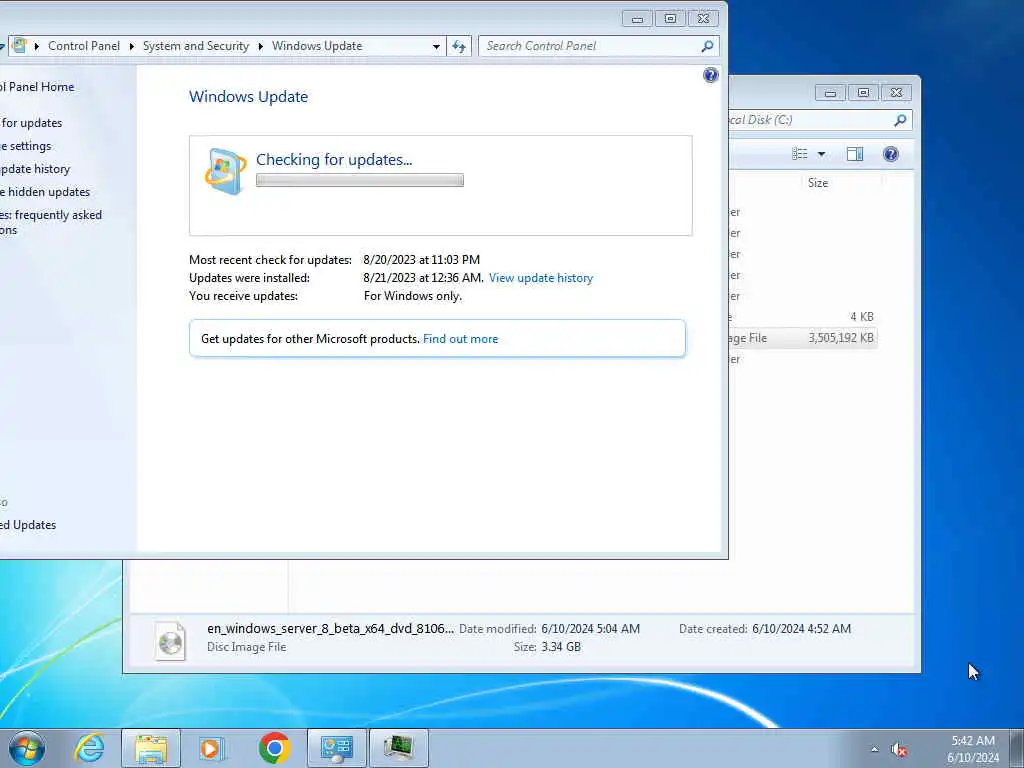The image size is (1024, 768).
Task: Click the Date modified 6/10/2024 5:04 AM value
Action: click(590, 629)
